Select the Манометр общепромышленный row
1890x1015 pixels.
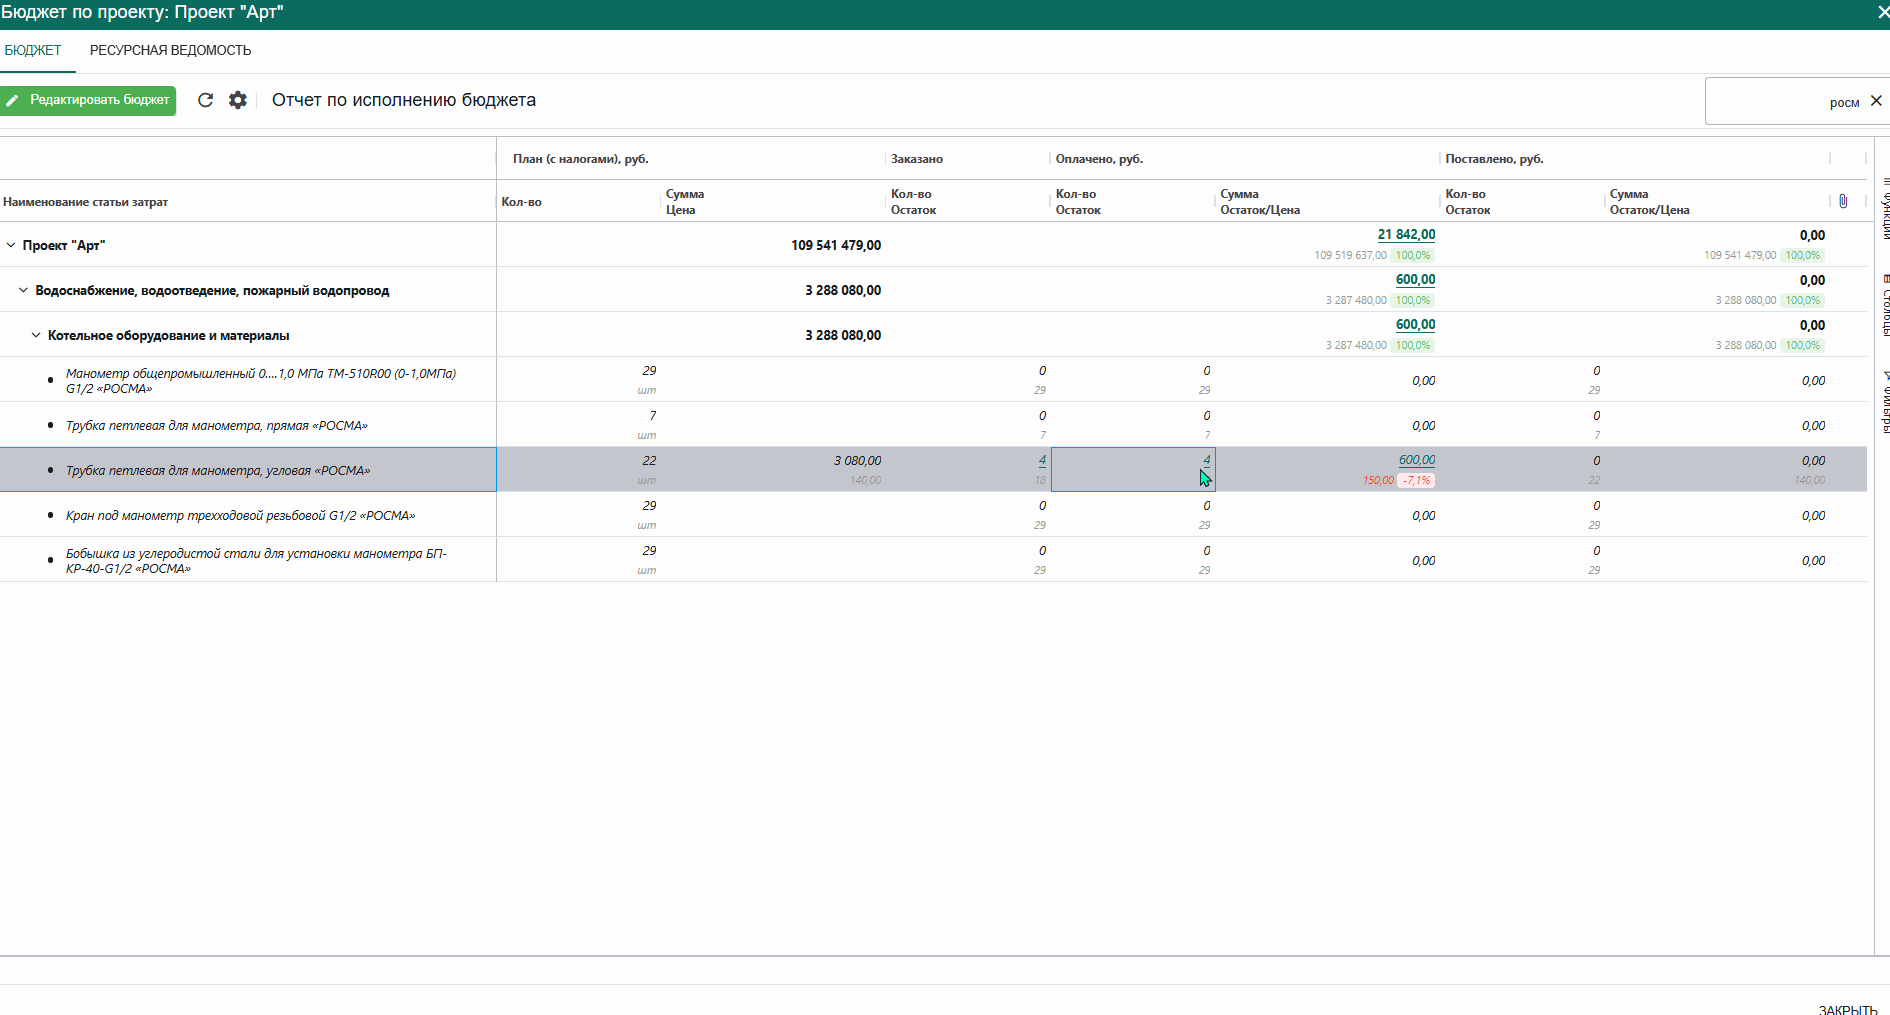tap(260, 380)
